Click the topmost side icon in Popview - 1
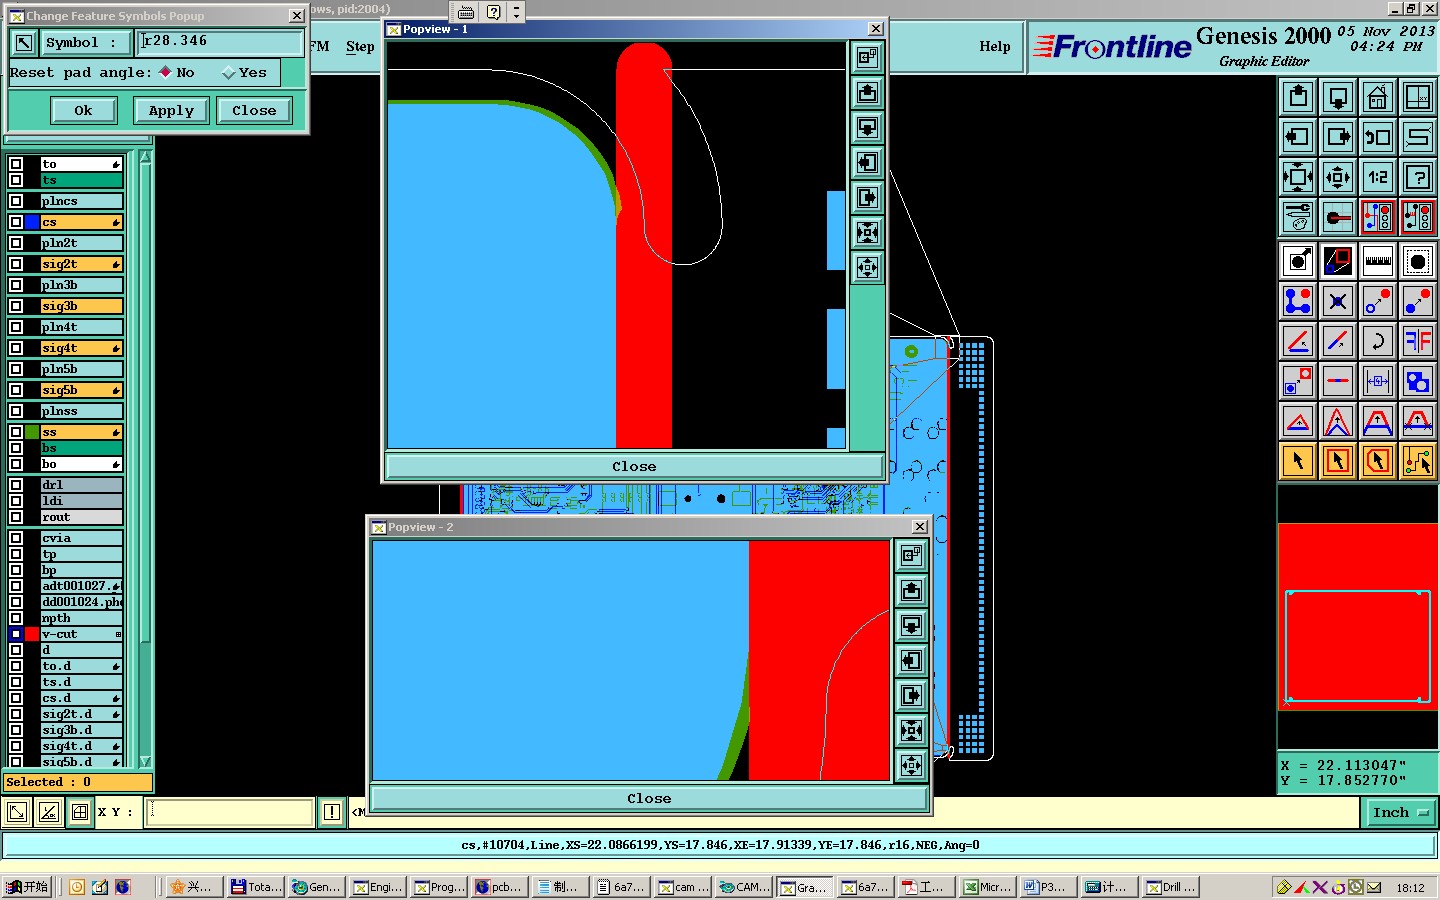Screen dimensions: 1440x900 867,57
